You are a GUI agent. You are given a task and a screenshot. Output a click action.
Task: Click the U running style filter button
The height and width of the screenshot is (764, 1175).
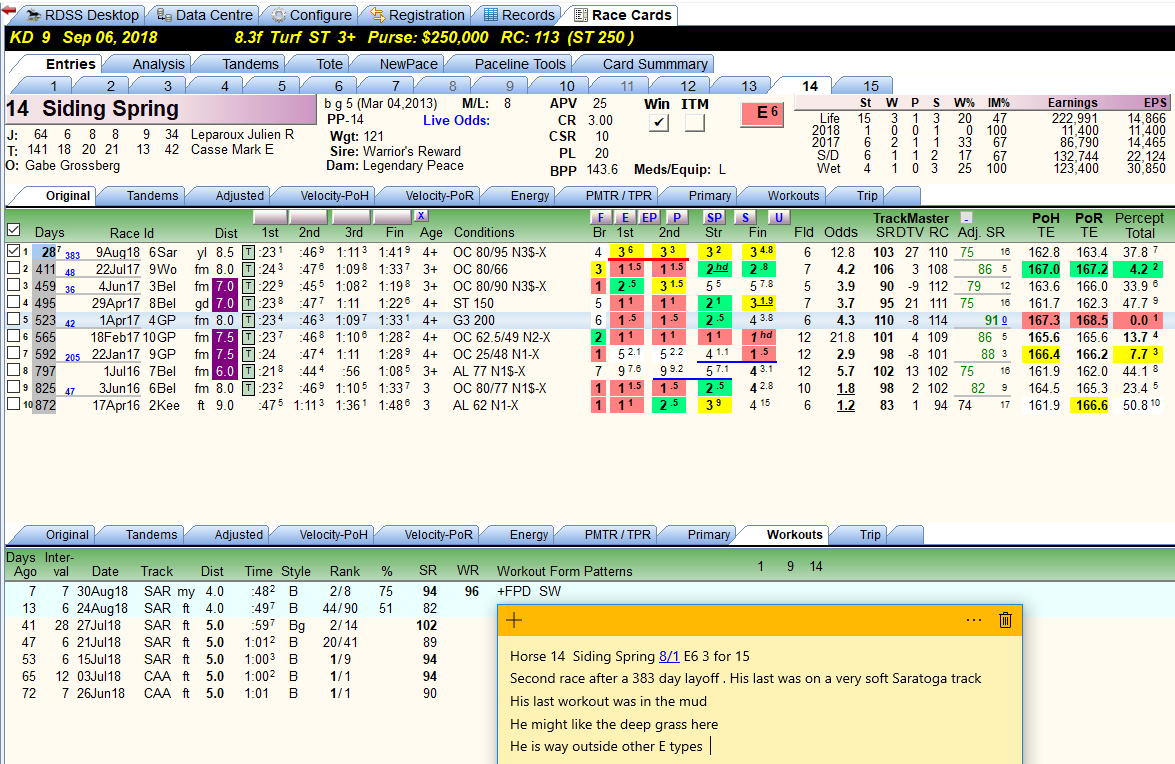pyautogui.click(x=779, y=217)
